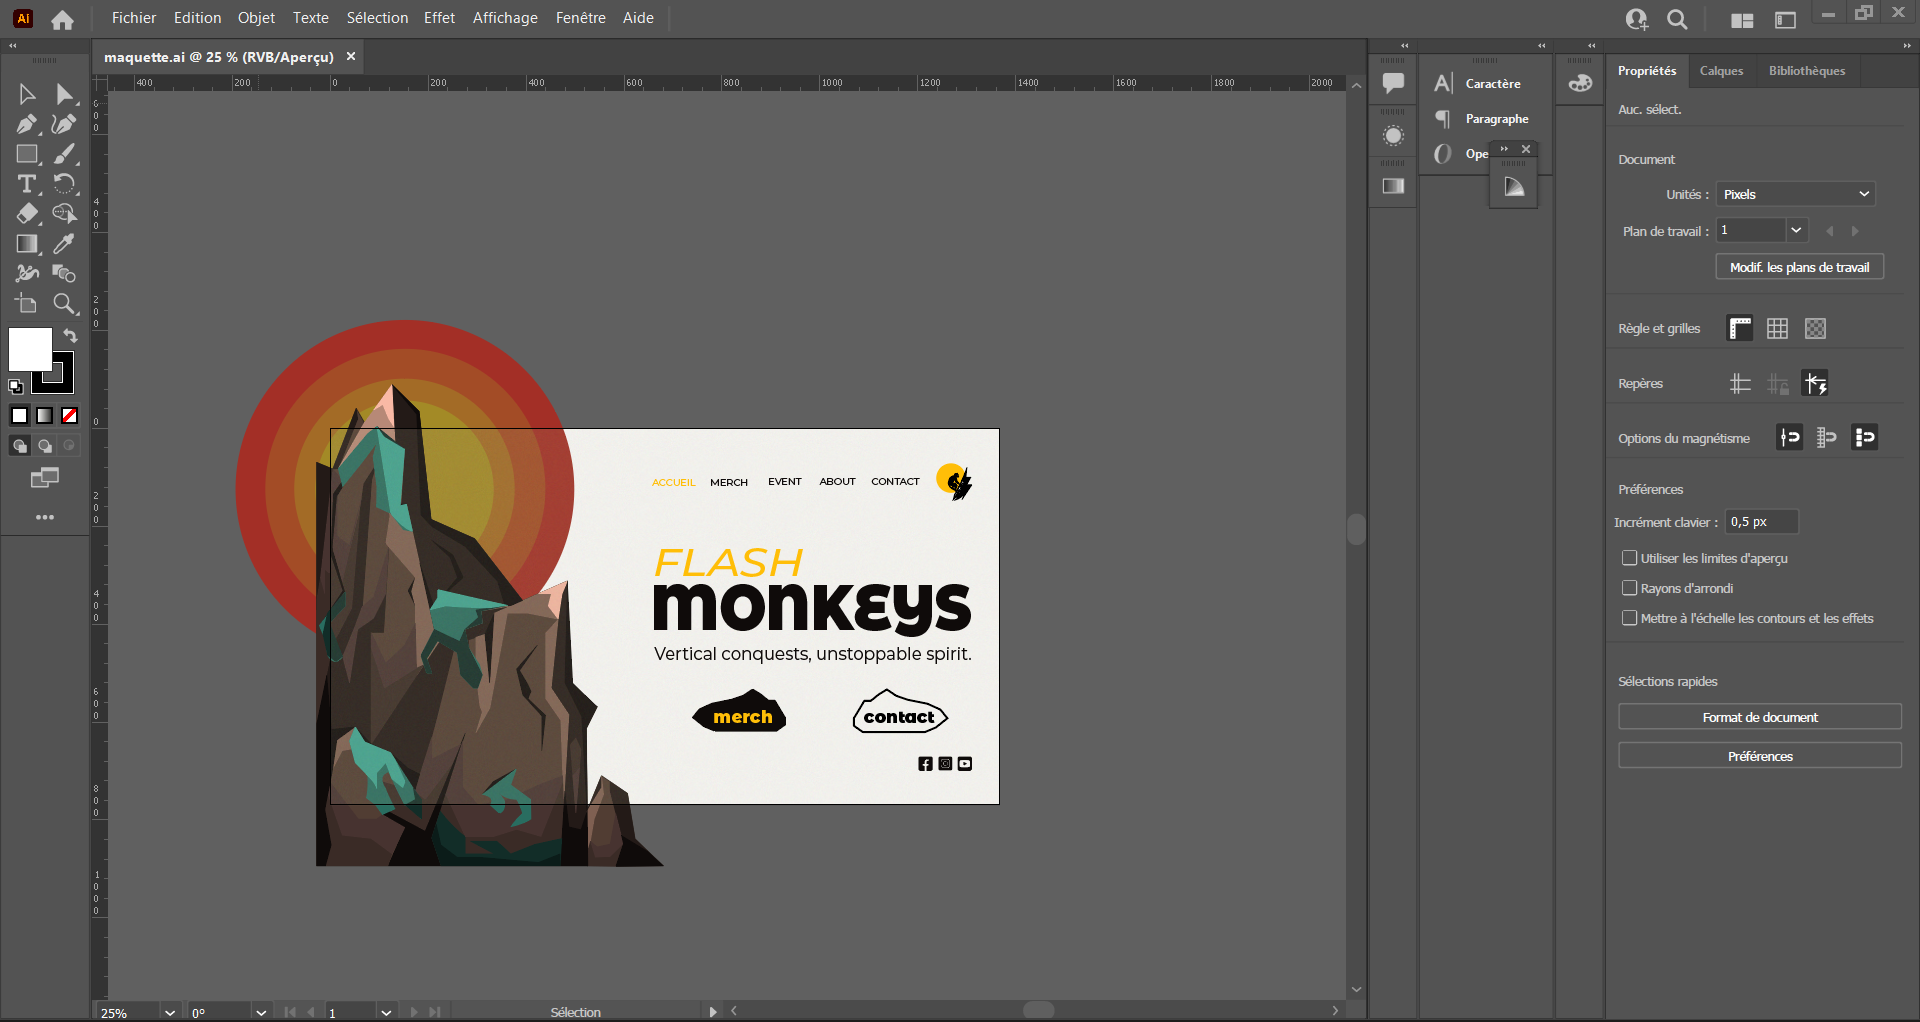Select the Rectangle tool

click(27, 154)
